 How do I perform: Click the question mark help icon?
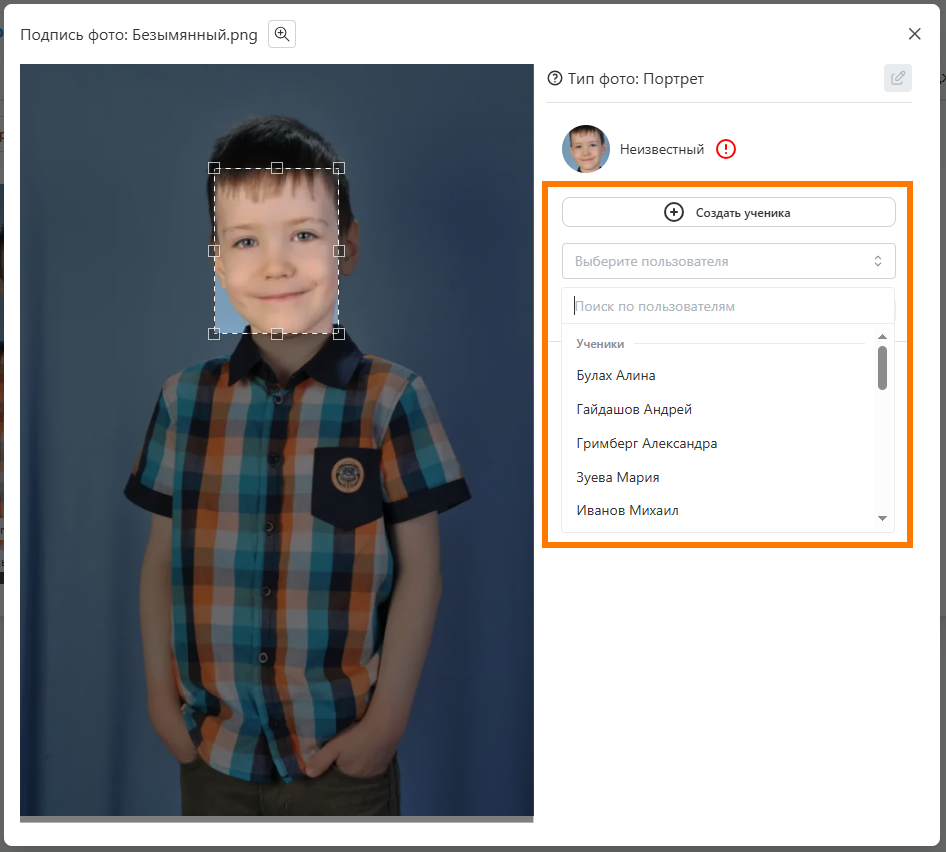click(x=555, y=78)
